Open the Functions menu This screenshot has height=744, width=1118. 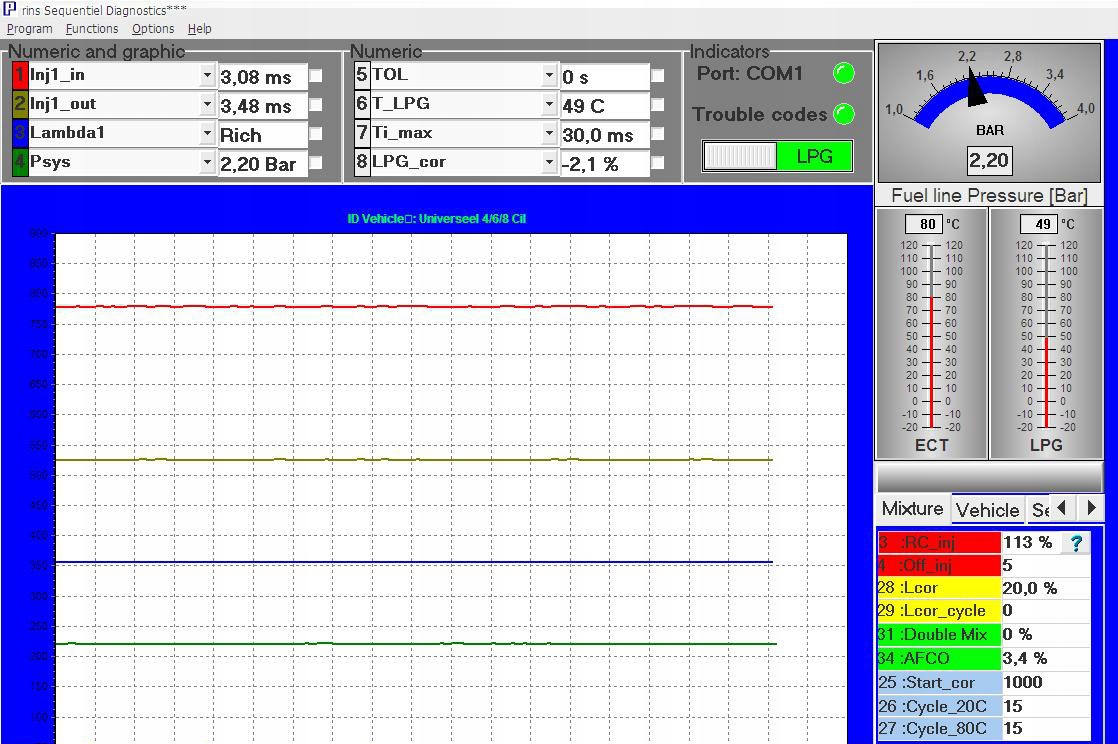click(x=92, y=29)
